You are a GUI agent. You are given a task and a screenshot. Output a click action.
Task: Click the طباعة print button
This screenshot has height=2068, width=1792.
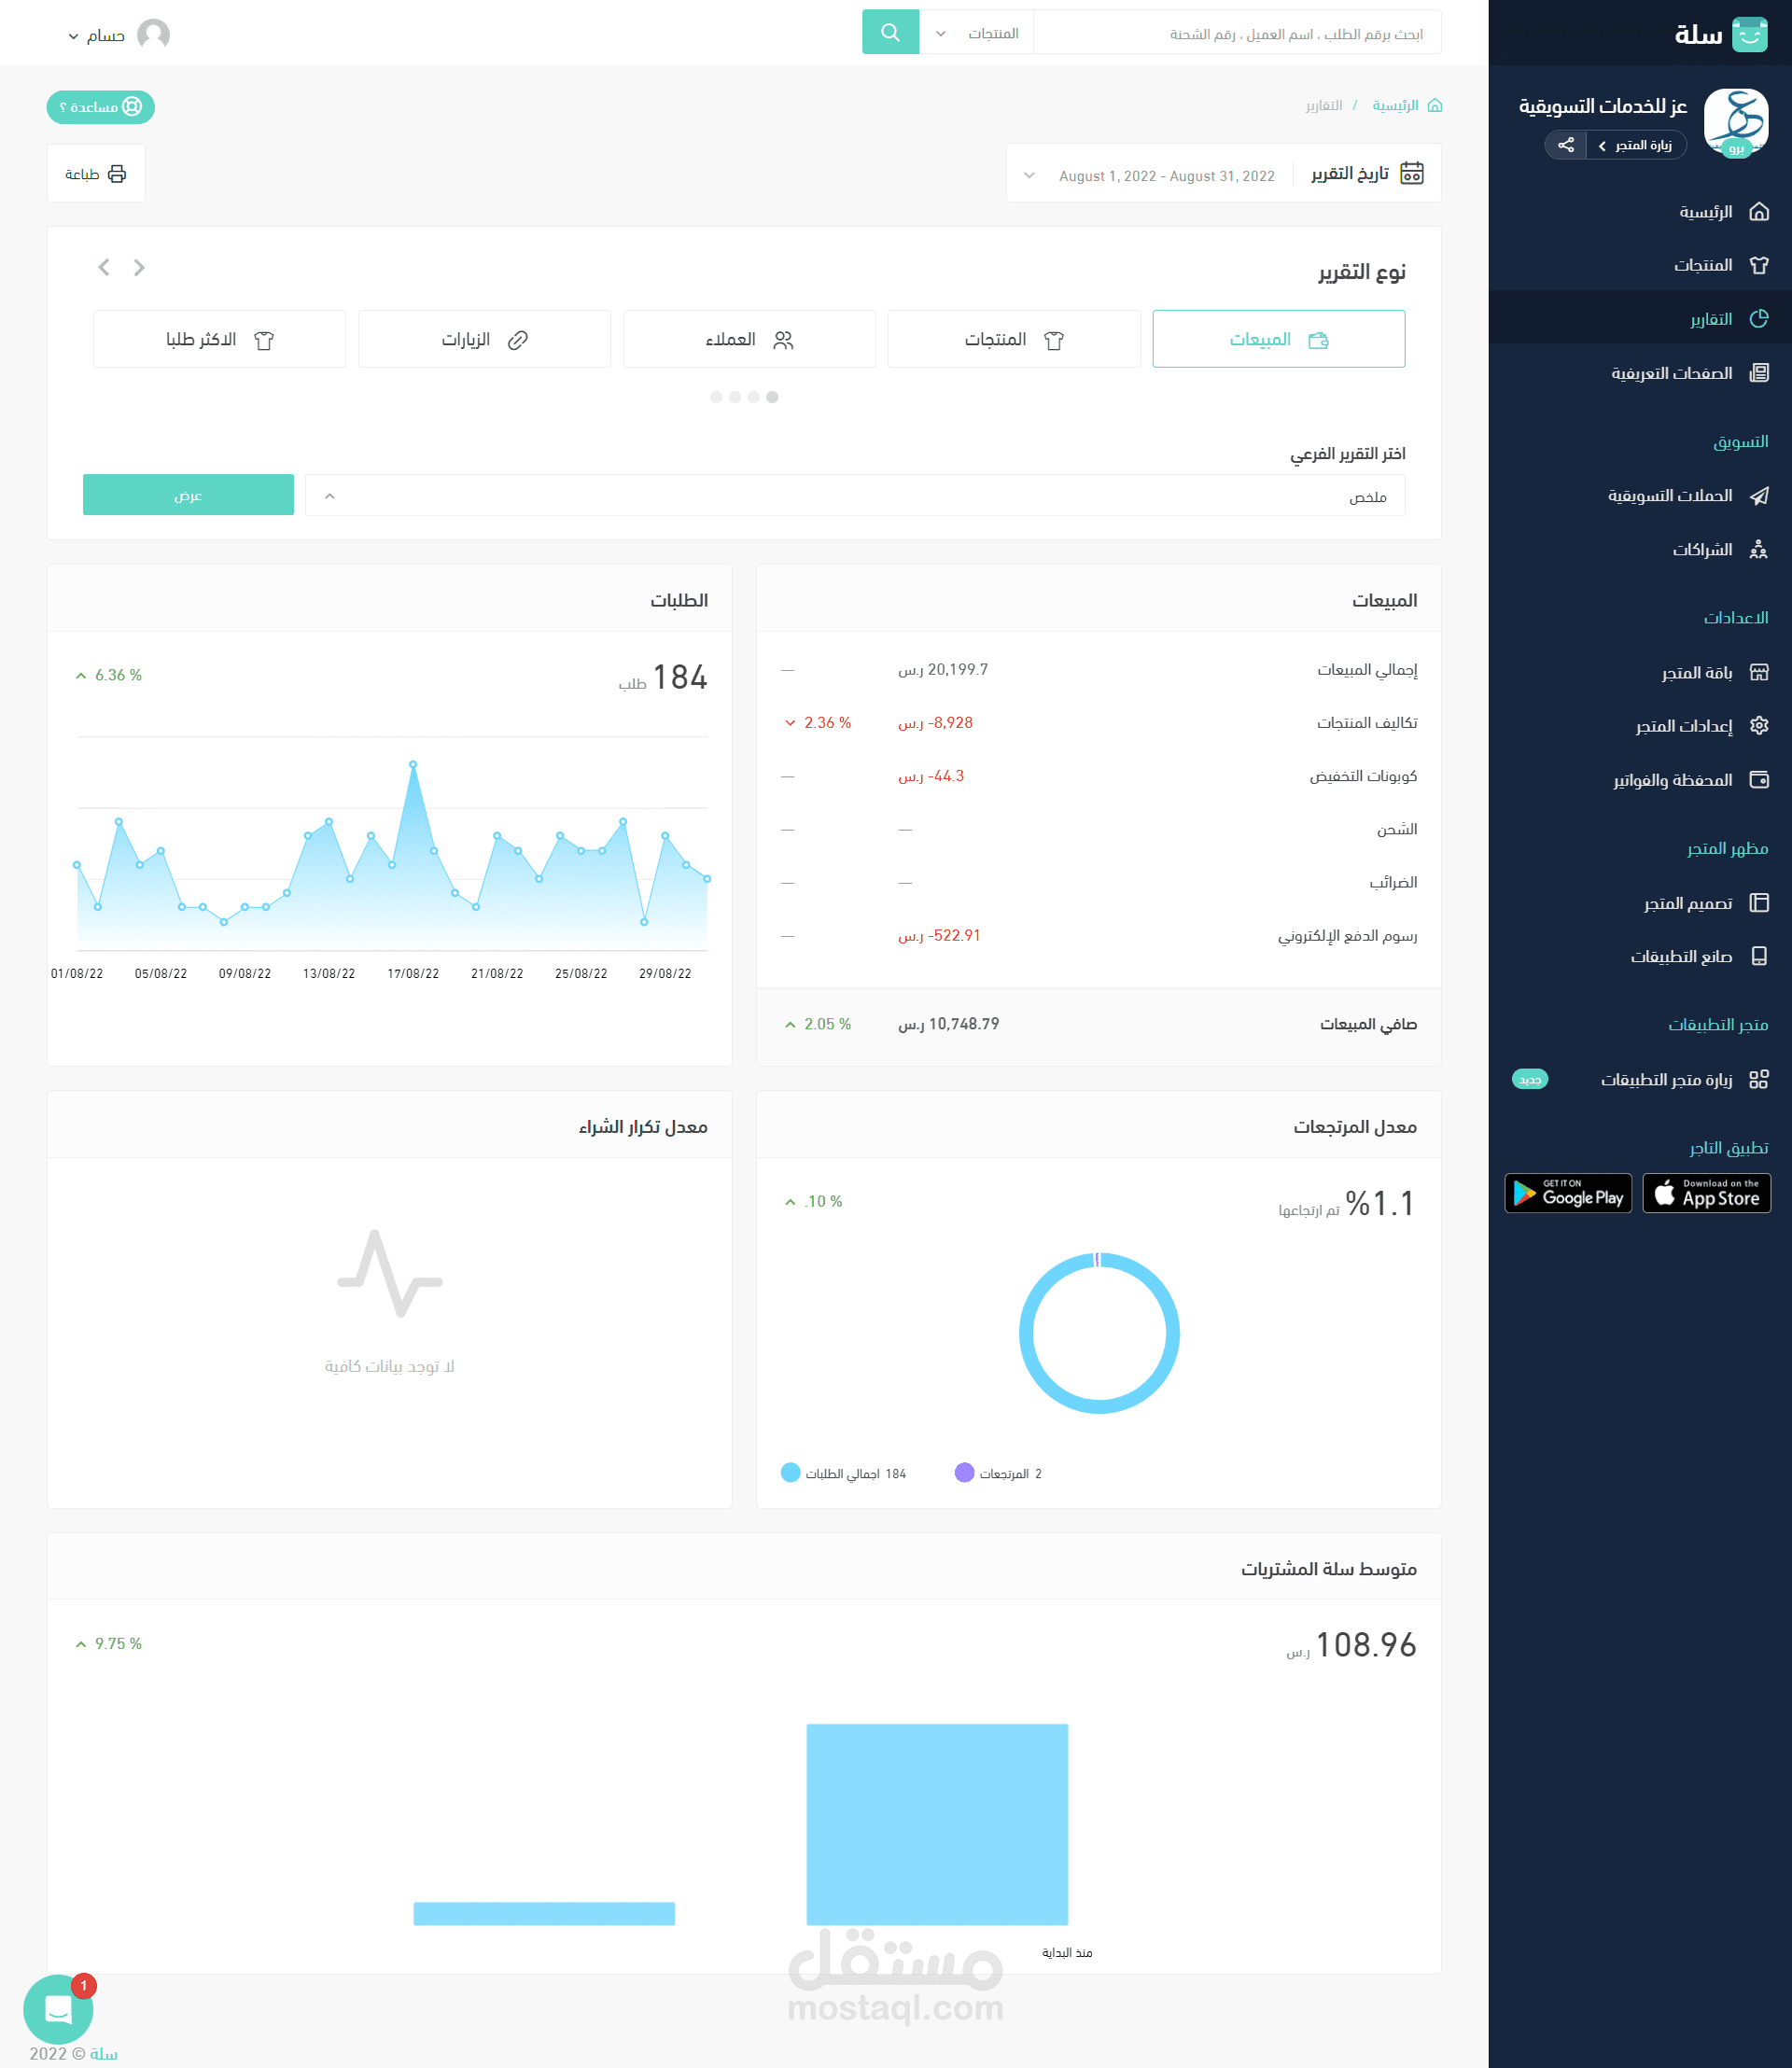96,174
